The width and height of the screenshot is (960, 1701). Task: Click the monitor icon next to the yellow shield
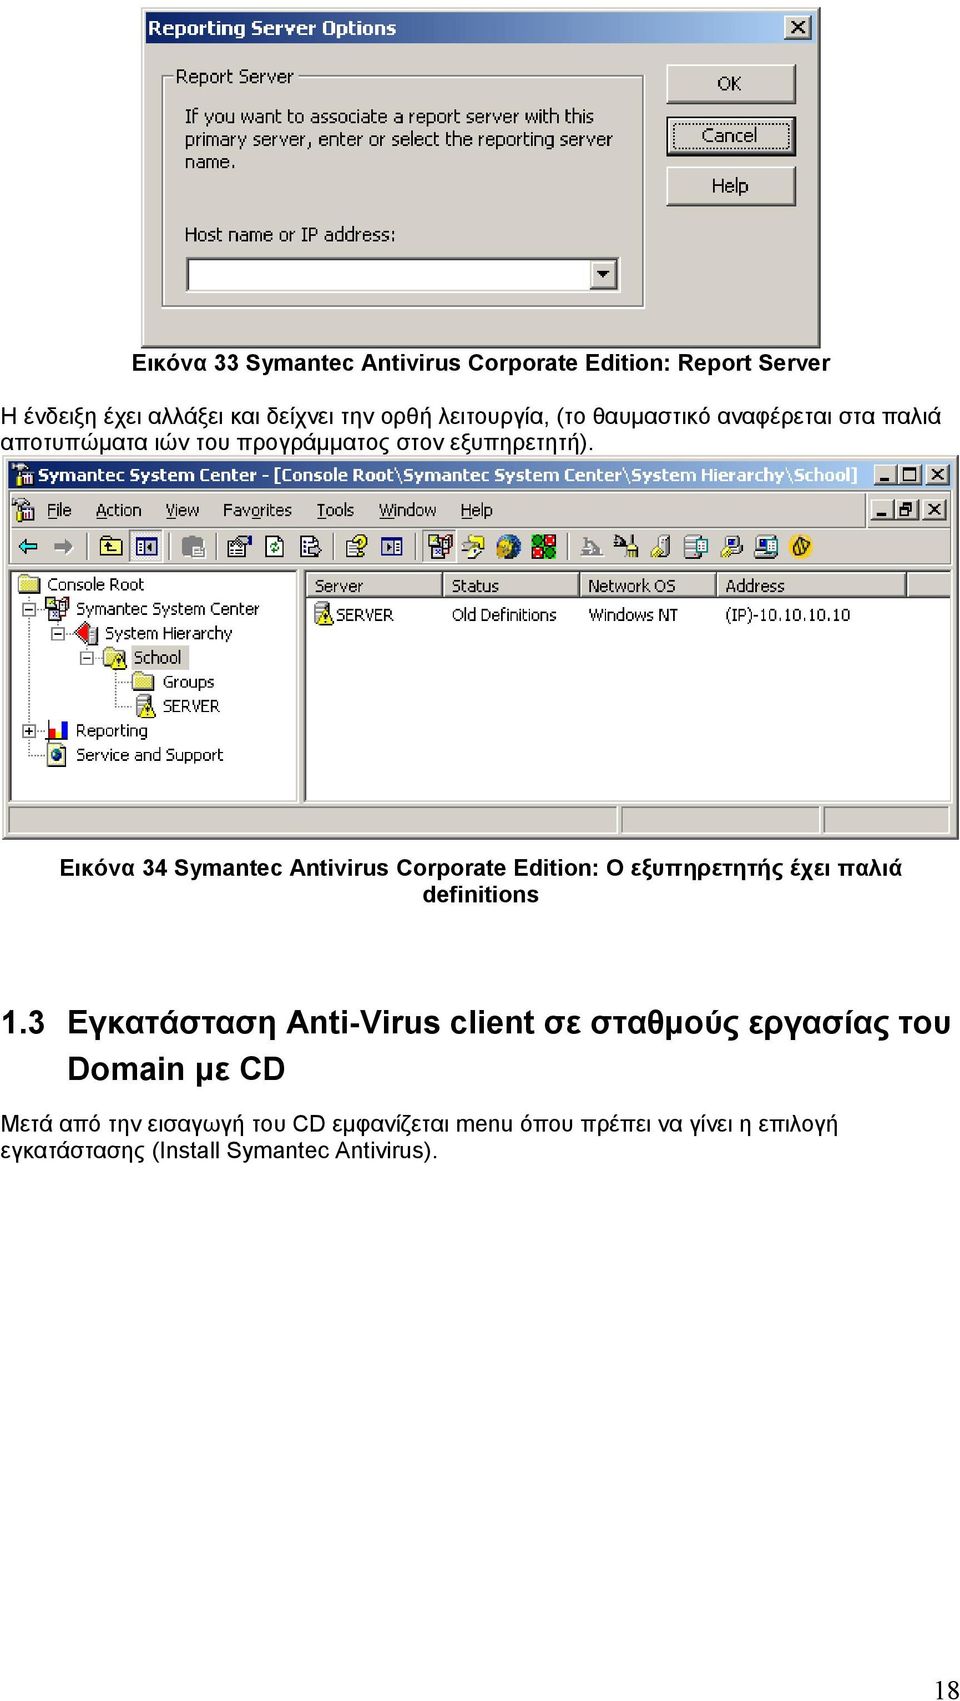coord(767,547)
